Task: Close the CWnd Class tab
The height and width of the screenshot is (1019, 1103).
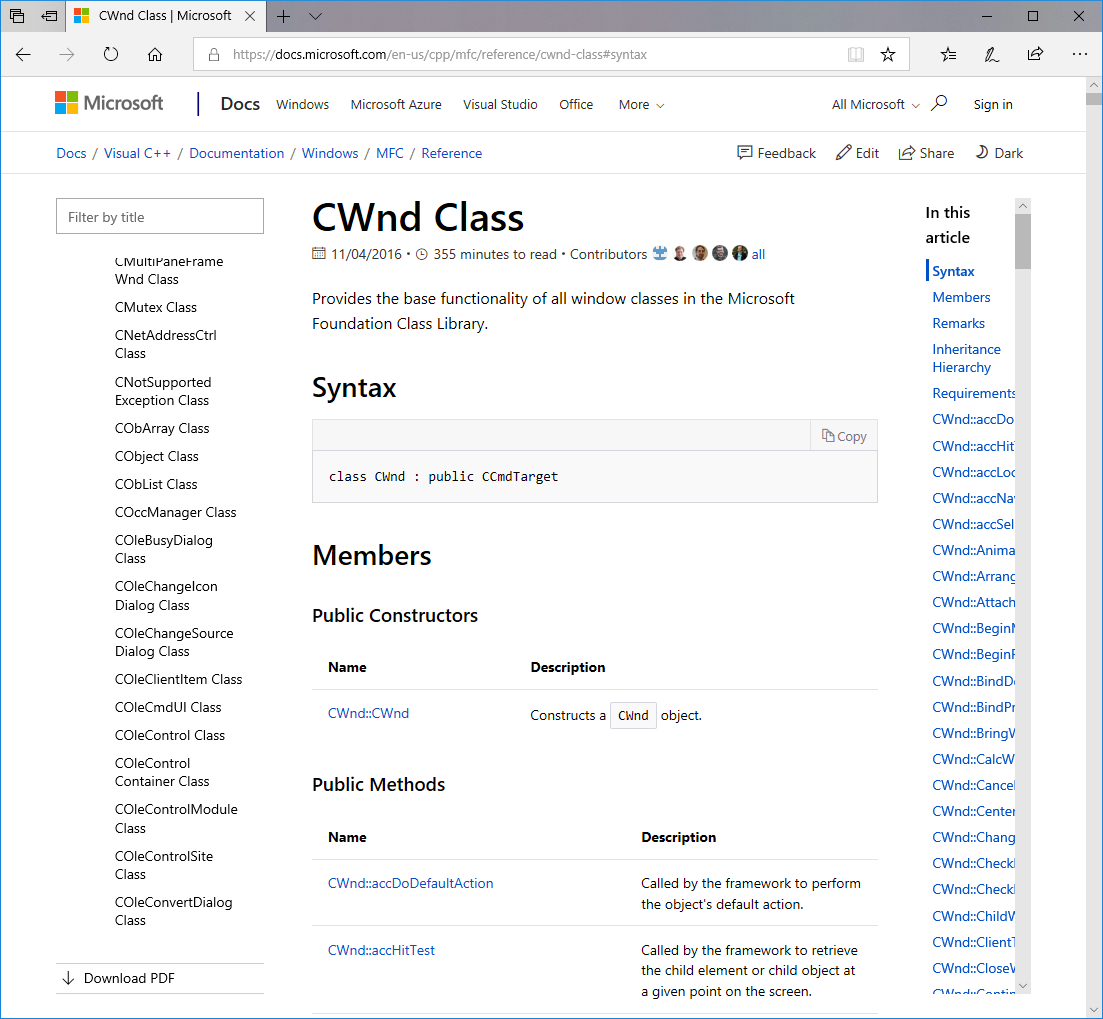Action: [x=250, y=15]
